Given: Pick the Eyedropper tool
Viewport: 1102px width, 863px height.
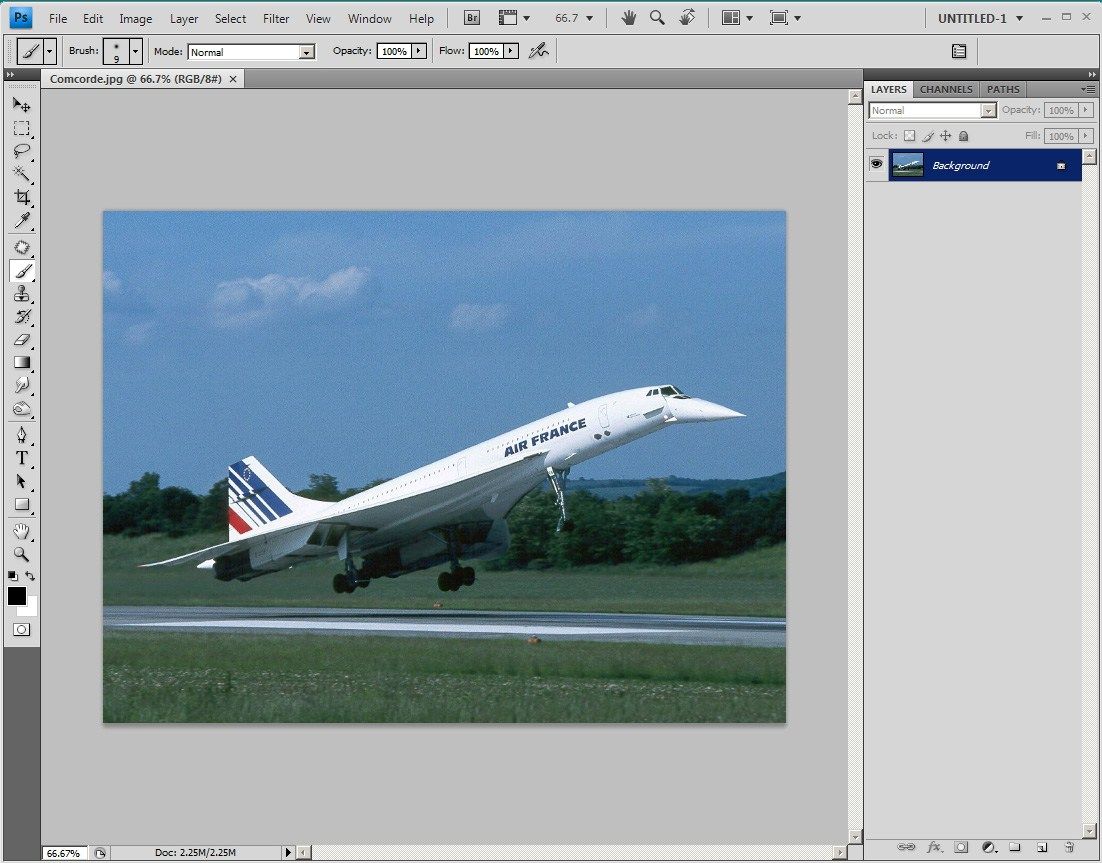Looking at the screenshot, I should coord(22,221).
